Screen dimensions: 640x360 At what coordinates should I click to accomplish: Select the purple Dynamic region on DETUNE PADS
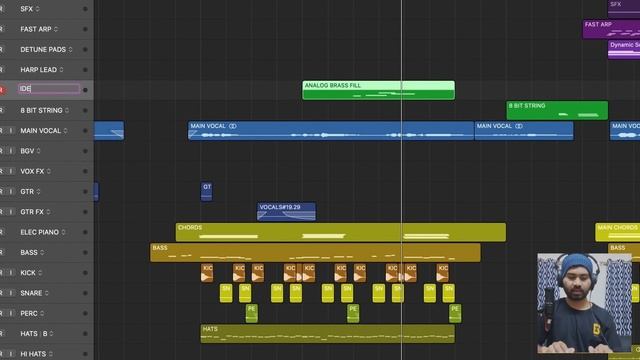coord(624,49)
